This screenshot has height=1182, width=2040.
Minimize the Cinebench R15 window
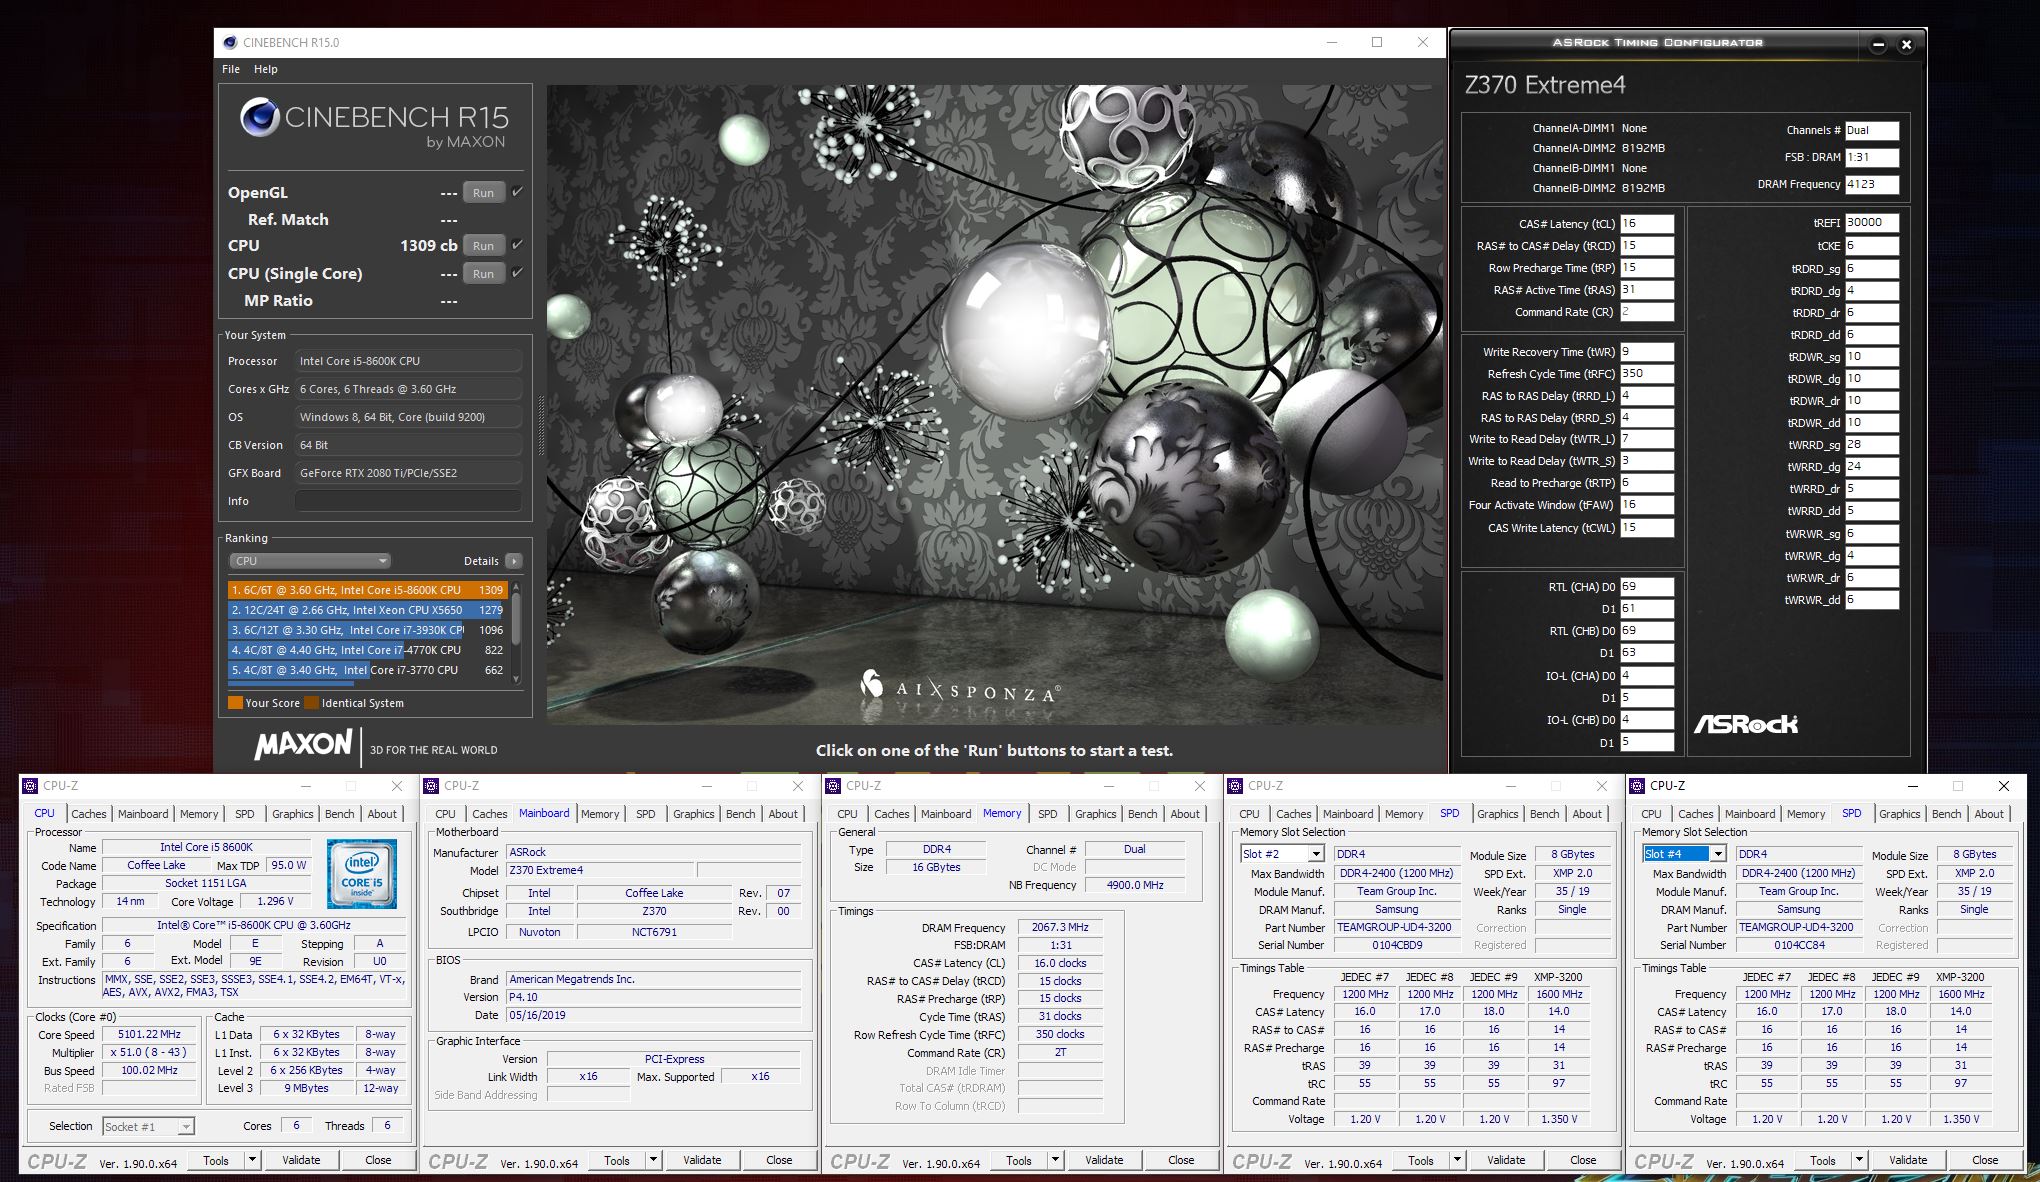click(x=1332, y=42)
